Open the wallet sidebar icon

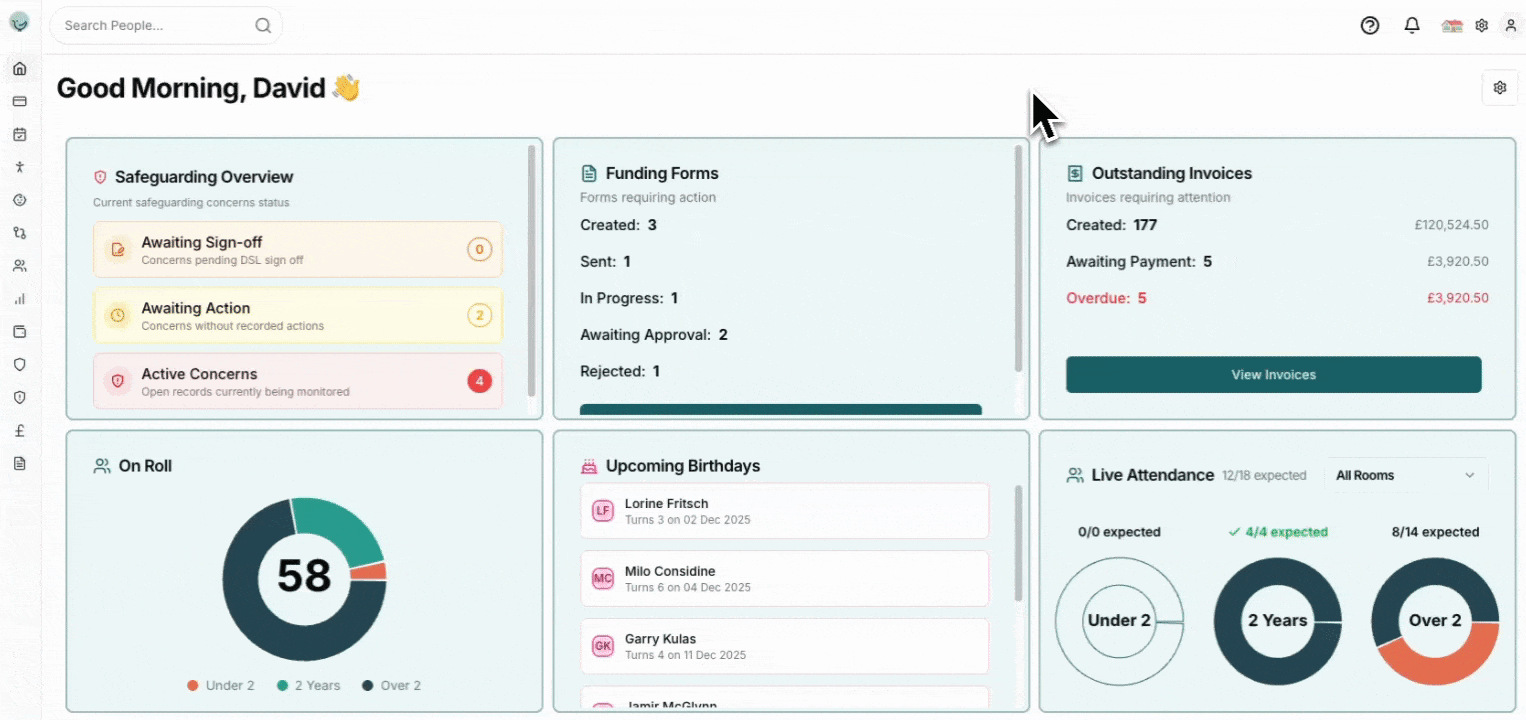(19, 331)
